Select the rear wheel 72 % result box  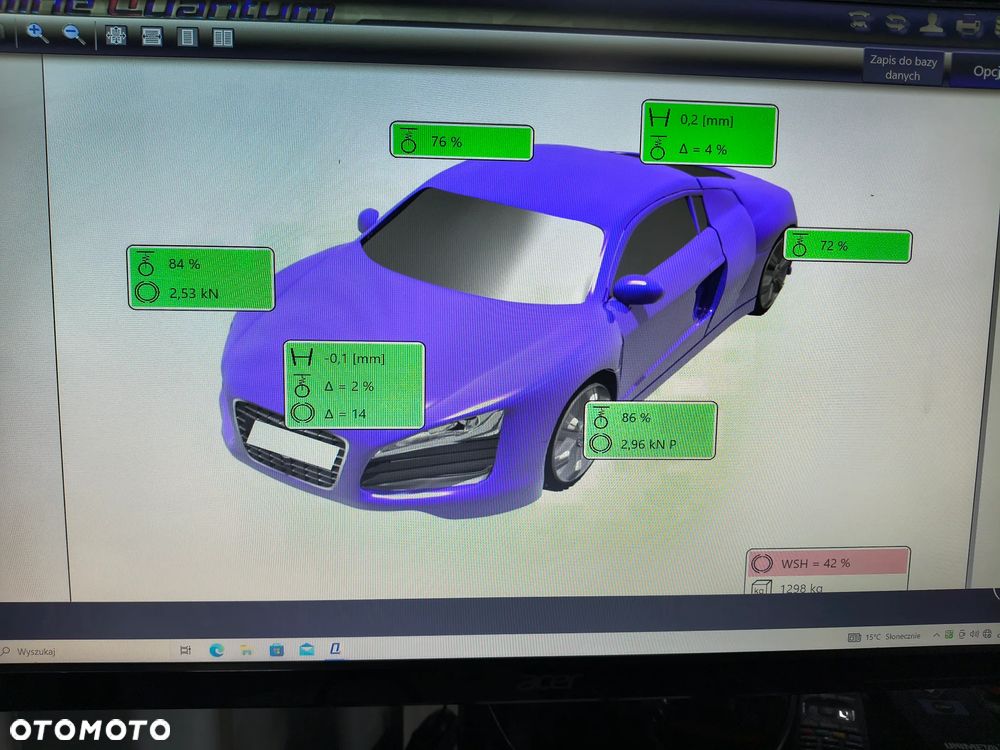pos(847,246)
